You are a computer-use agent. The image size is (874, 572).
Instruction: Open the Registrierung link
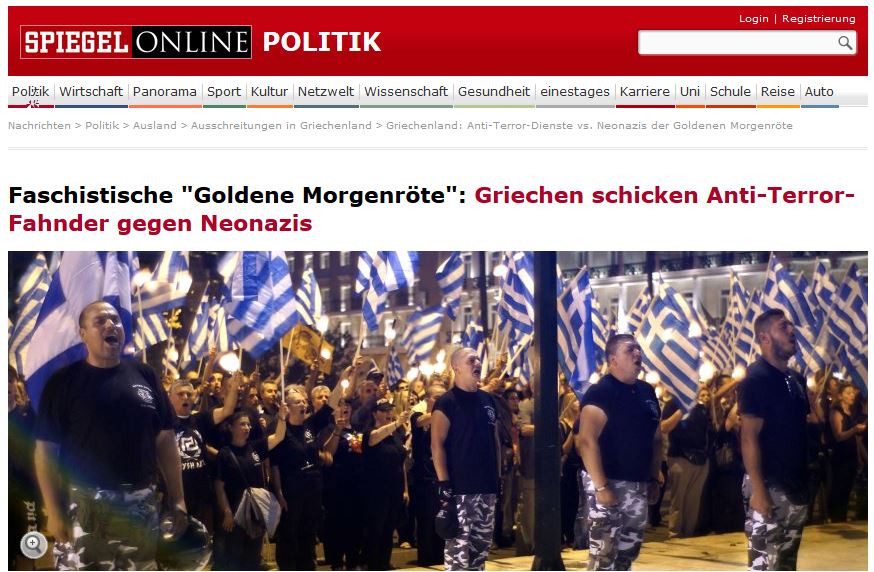coord(818,18)
